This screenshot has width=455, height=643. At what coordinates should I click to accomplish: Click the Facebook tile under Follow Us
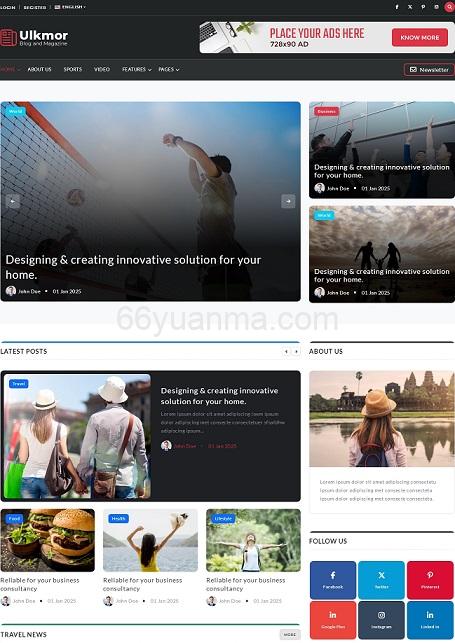333,580
